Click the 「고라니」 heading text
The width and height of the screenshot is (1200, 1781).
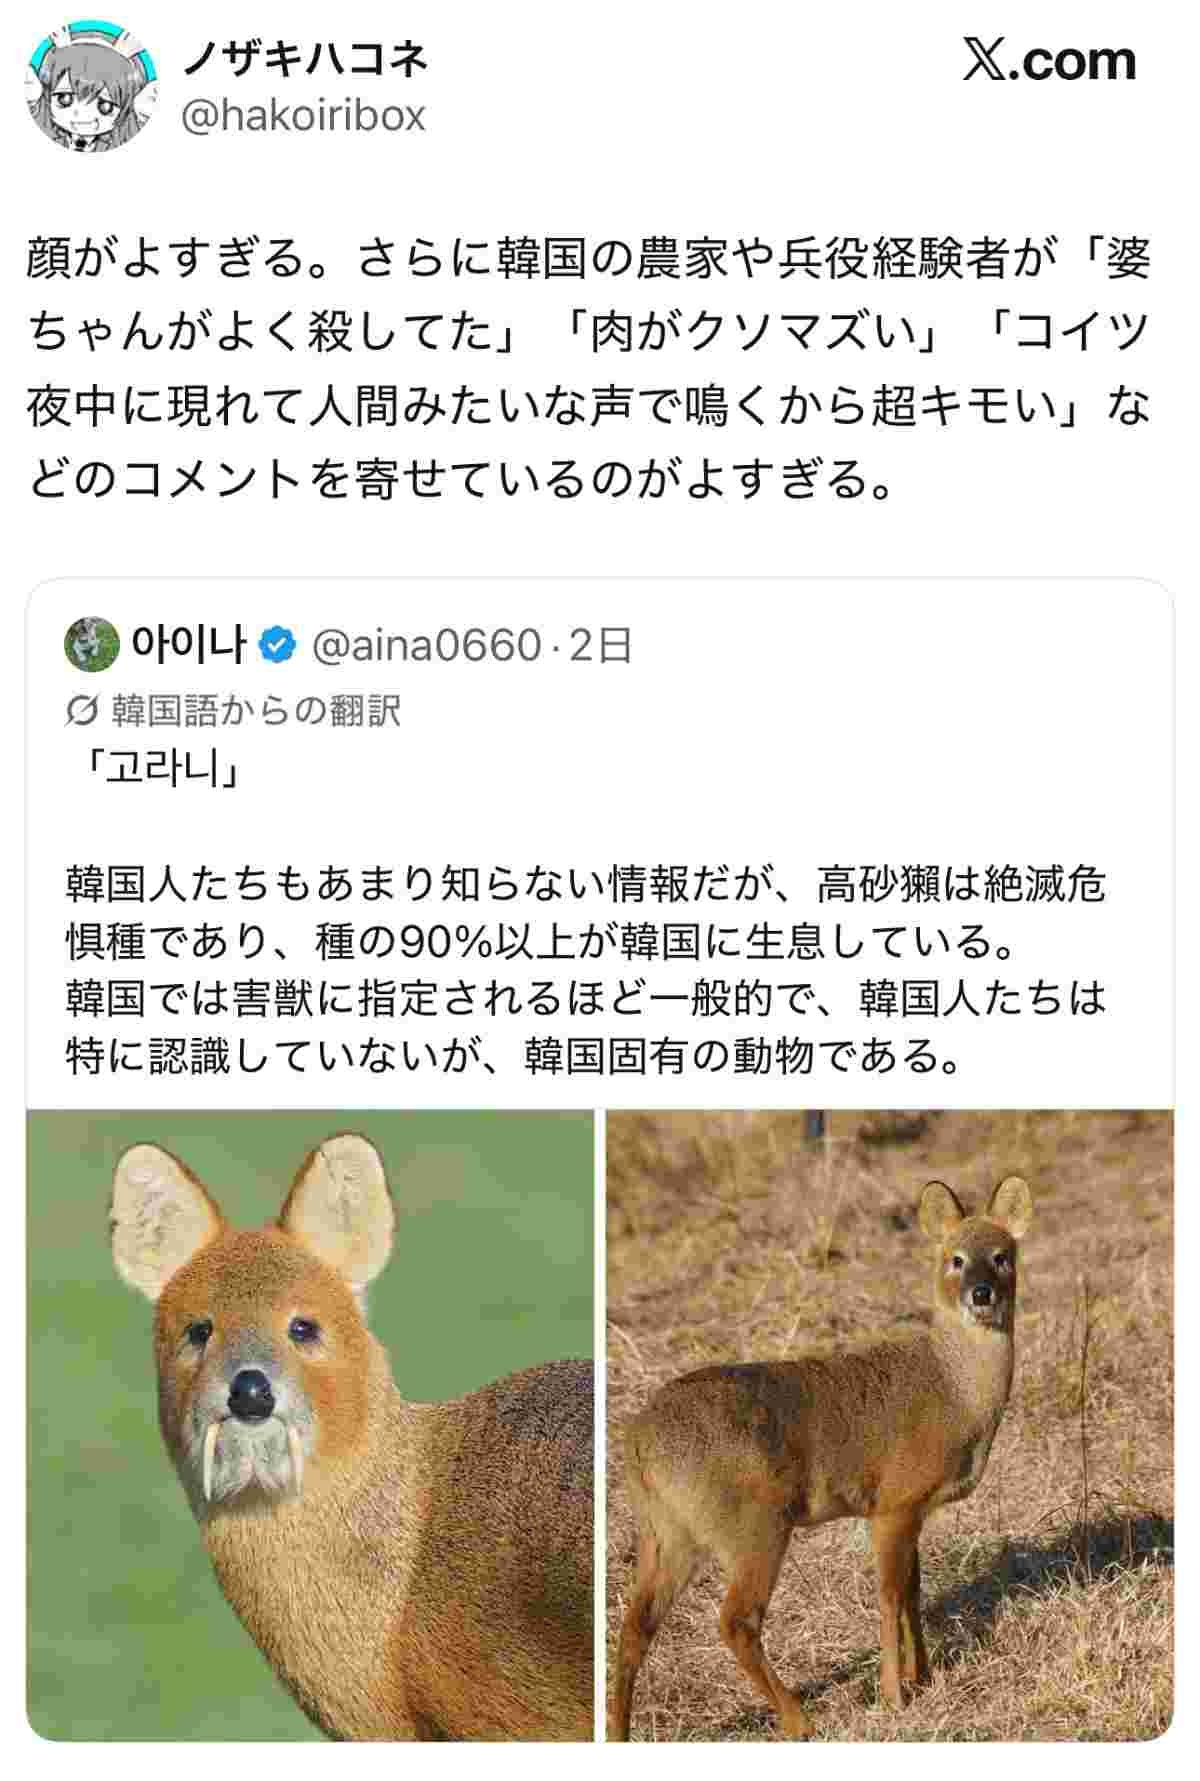158,773
